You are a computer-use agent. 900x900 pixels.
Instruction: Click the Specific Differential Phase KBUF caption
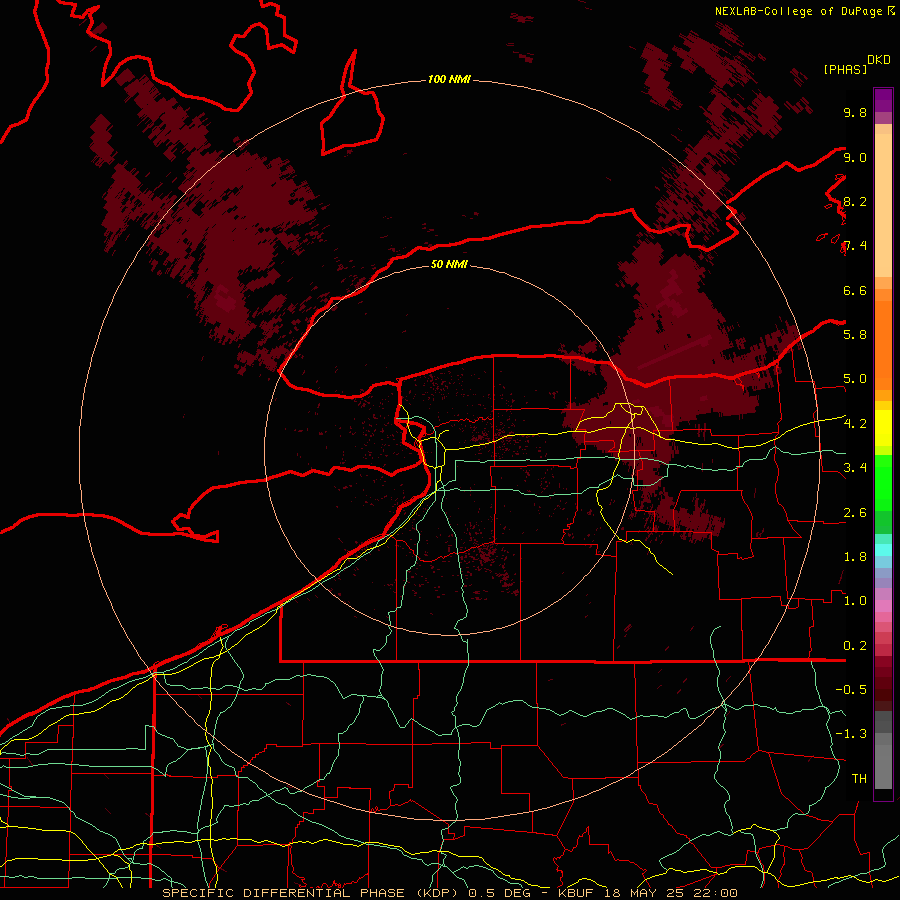pyautogui.click(x=449, y=893)
